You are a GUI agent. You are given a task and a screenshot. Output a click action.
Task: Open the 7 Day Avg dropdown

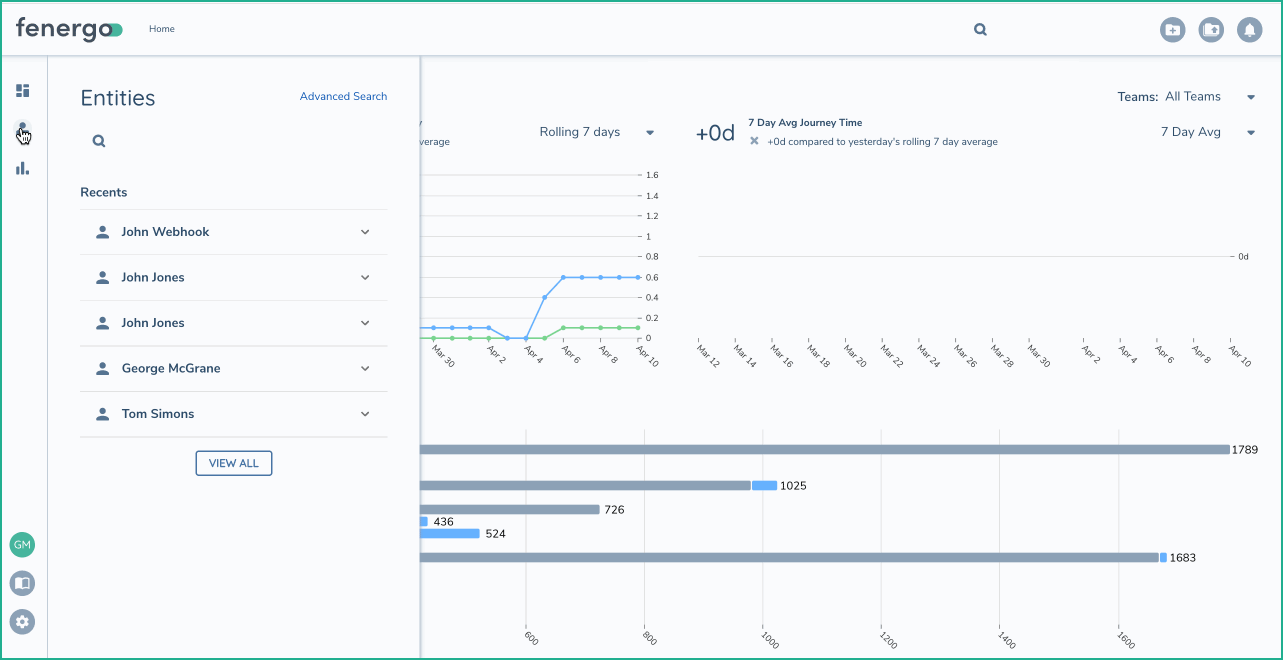click(x=1206, y=132)
